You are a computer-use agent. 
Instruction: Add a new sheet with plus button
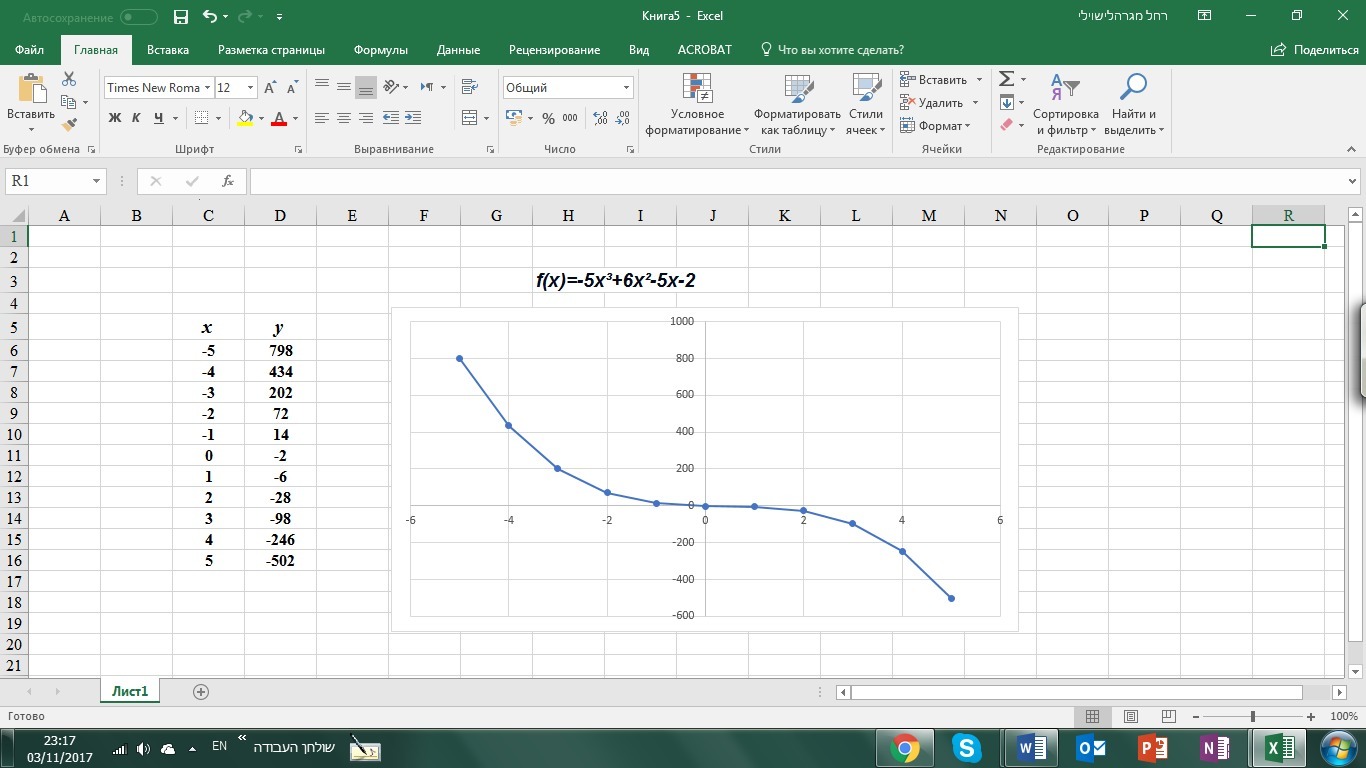pos(201,691)
